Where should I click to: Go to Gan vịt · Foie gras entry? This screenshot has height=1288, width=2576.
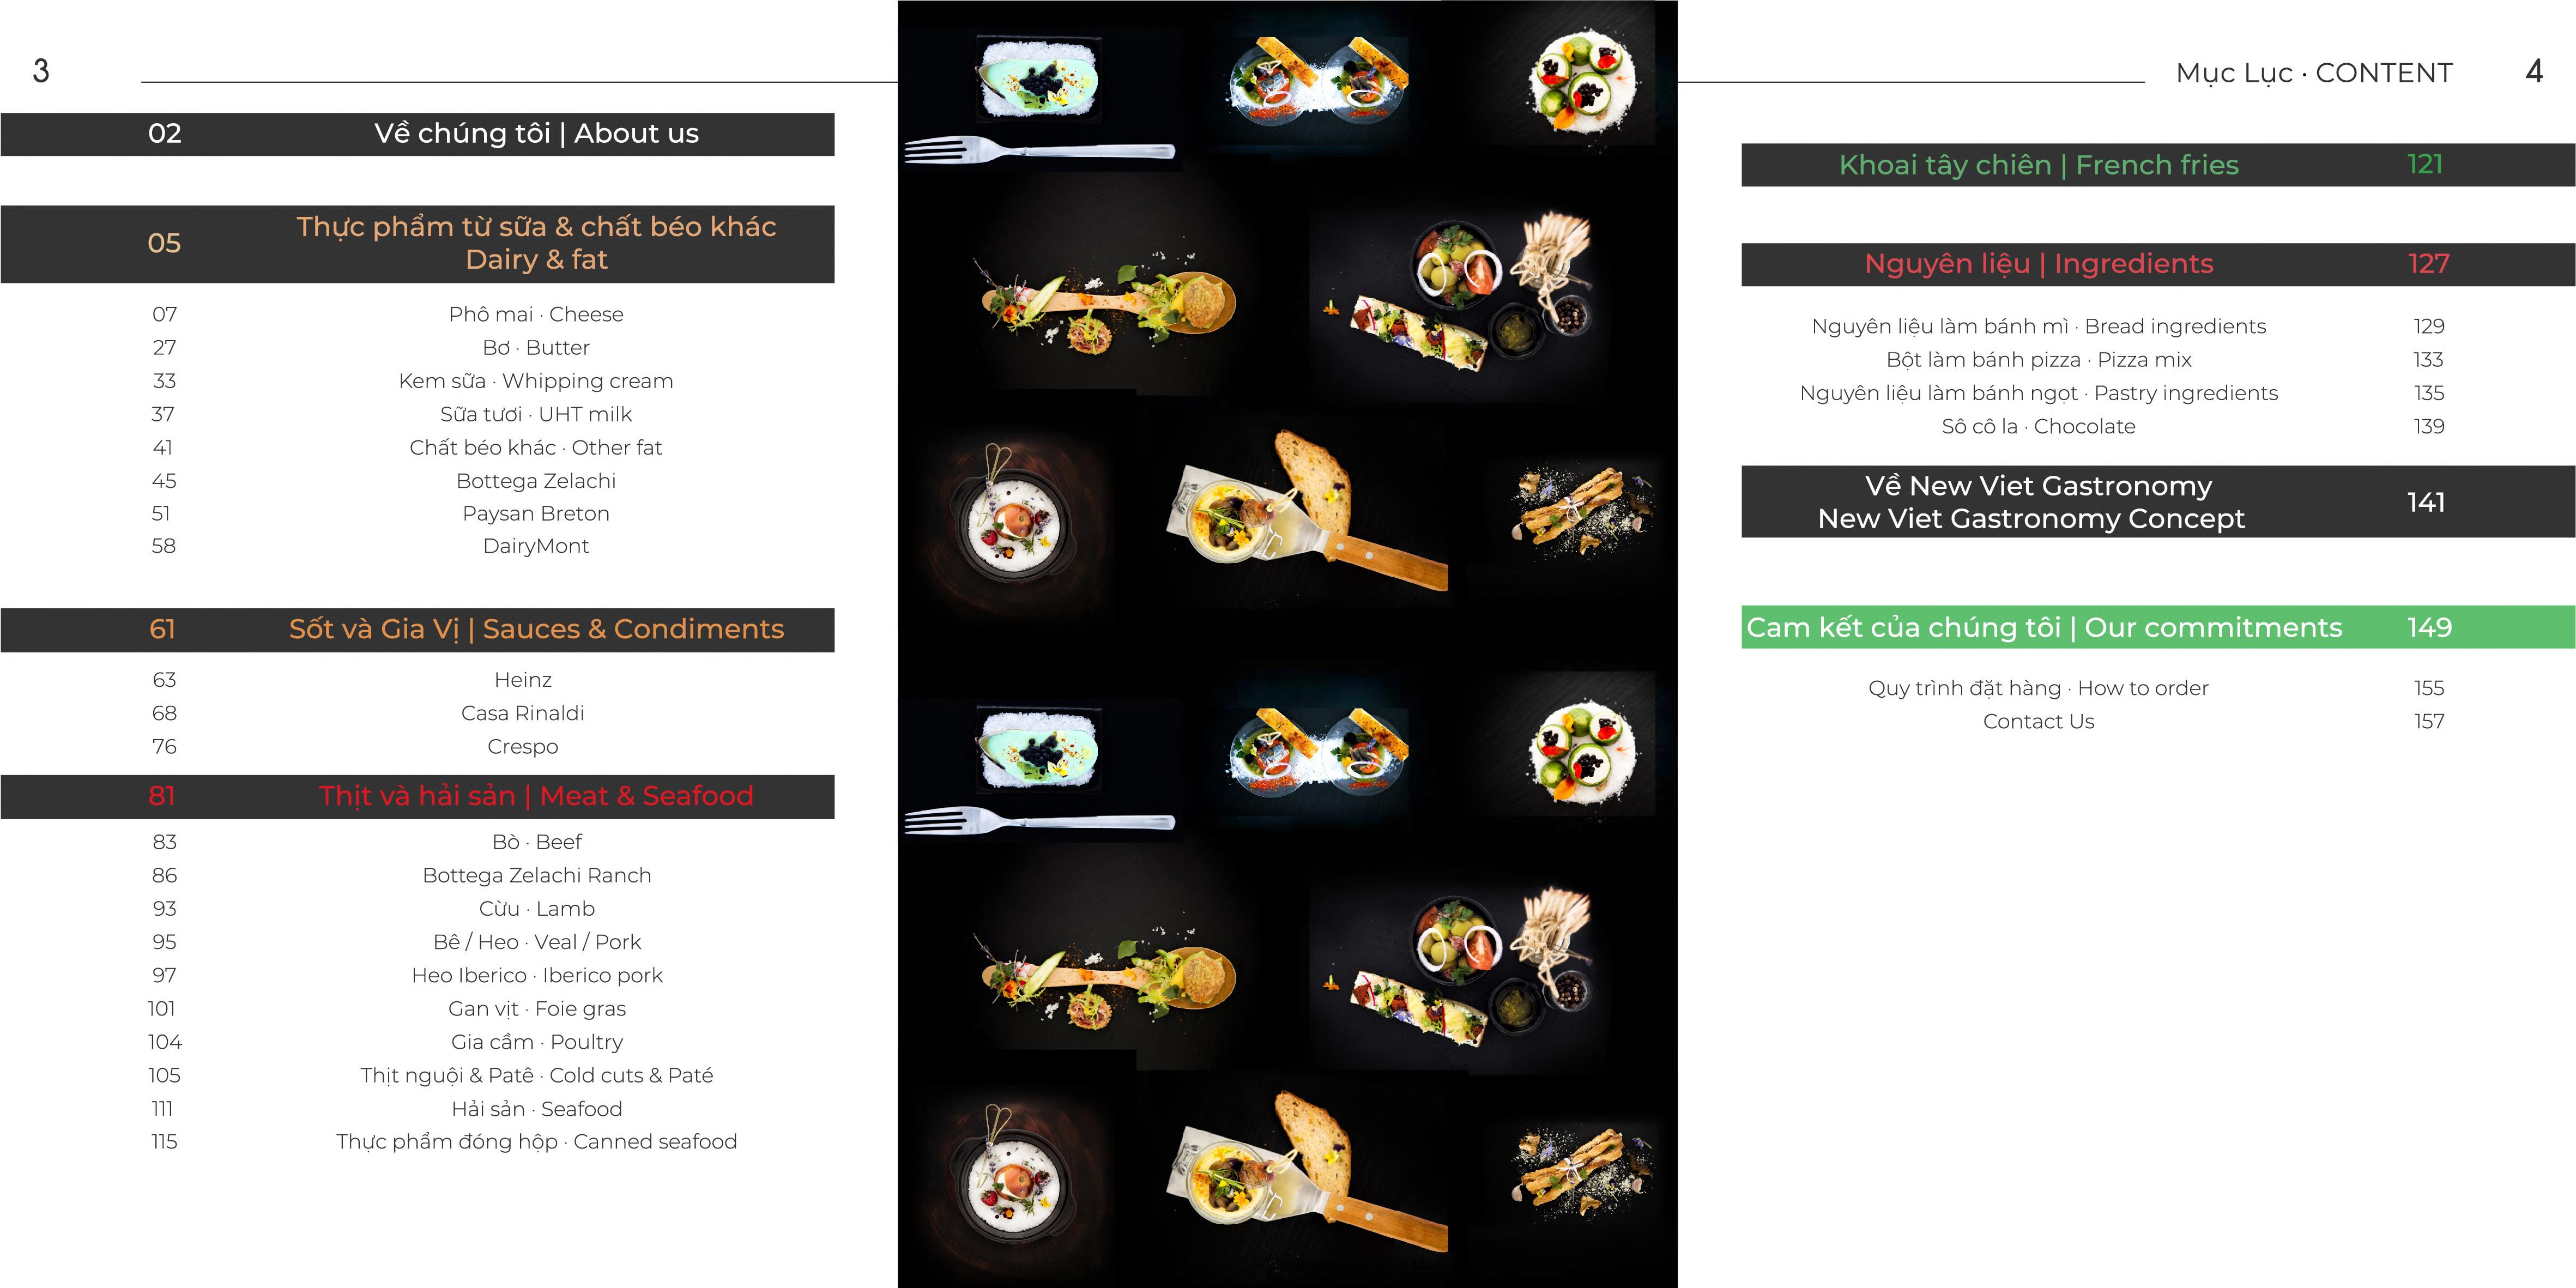pos(537,1009)
